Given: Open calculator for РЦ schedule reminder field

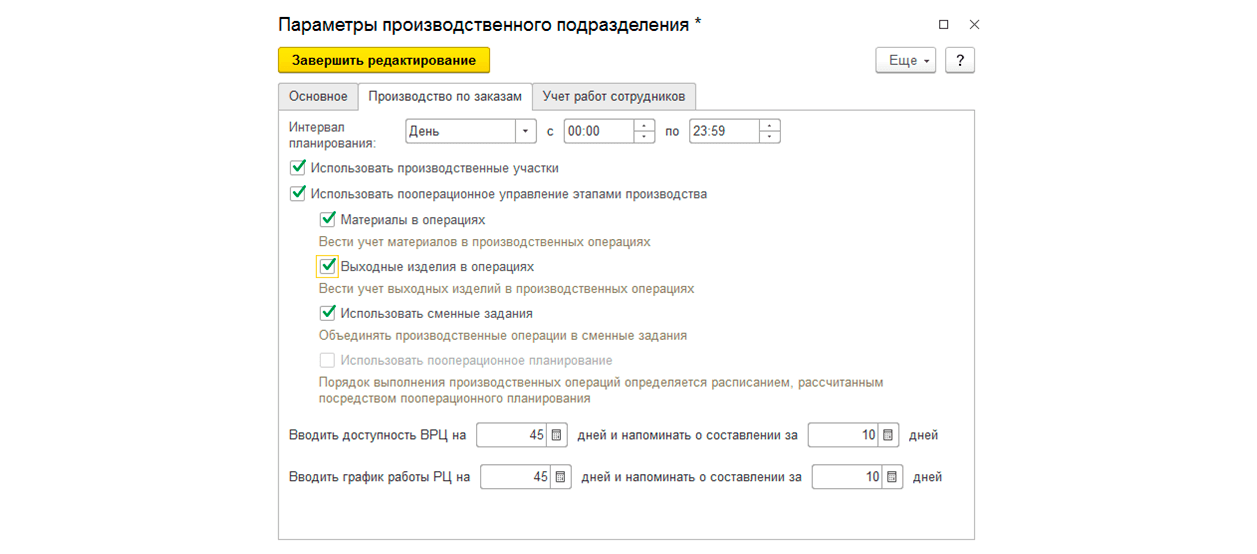Looking at the screenshot, I should coord(892,477).
